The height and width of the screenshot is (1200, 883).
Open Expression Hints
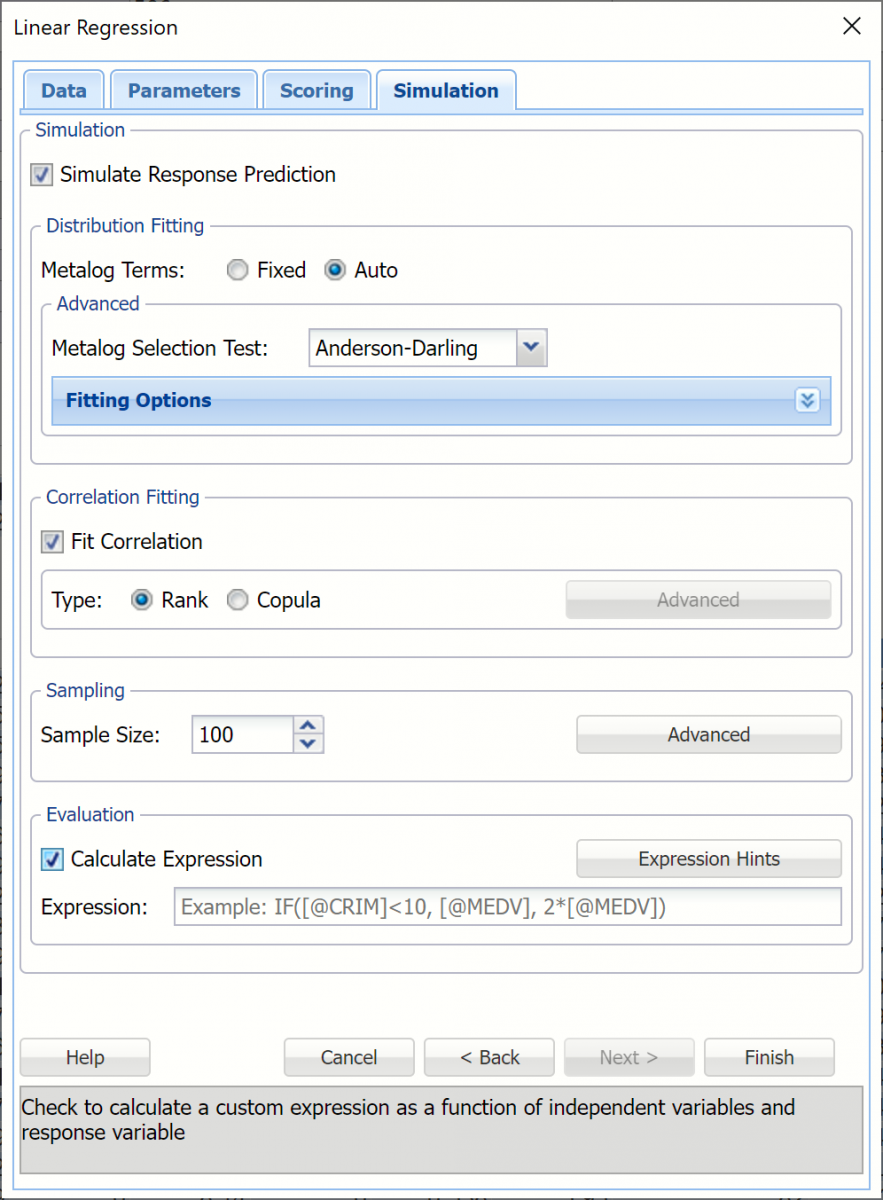[x=708, y=859]
